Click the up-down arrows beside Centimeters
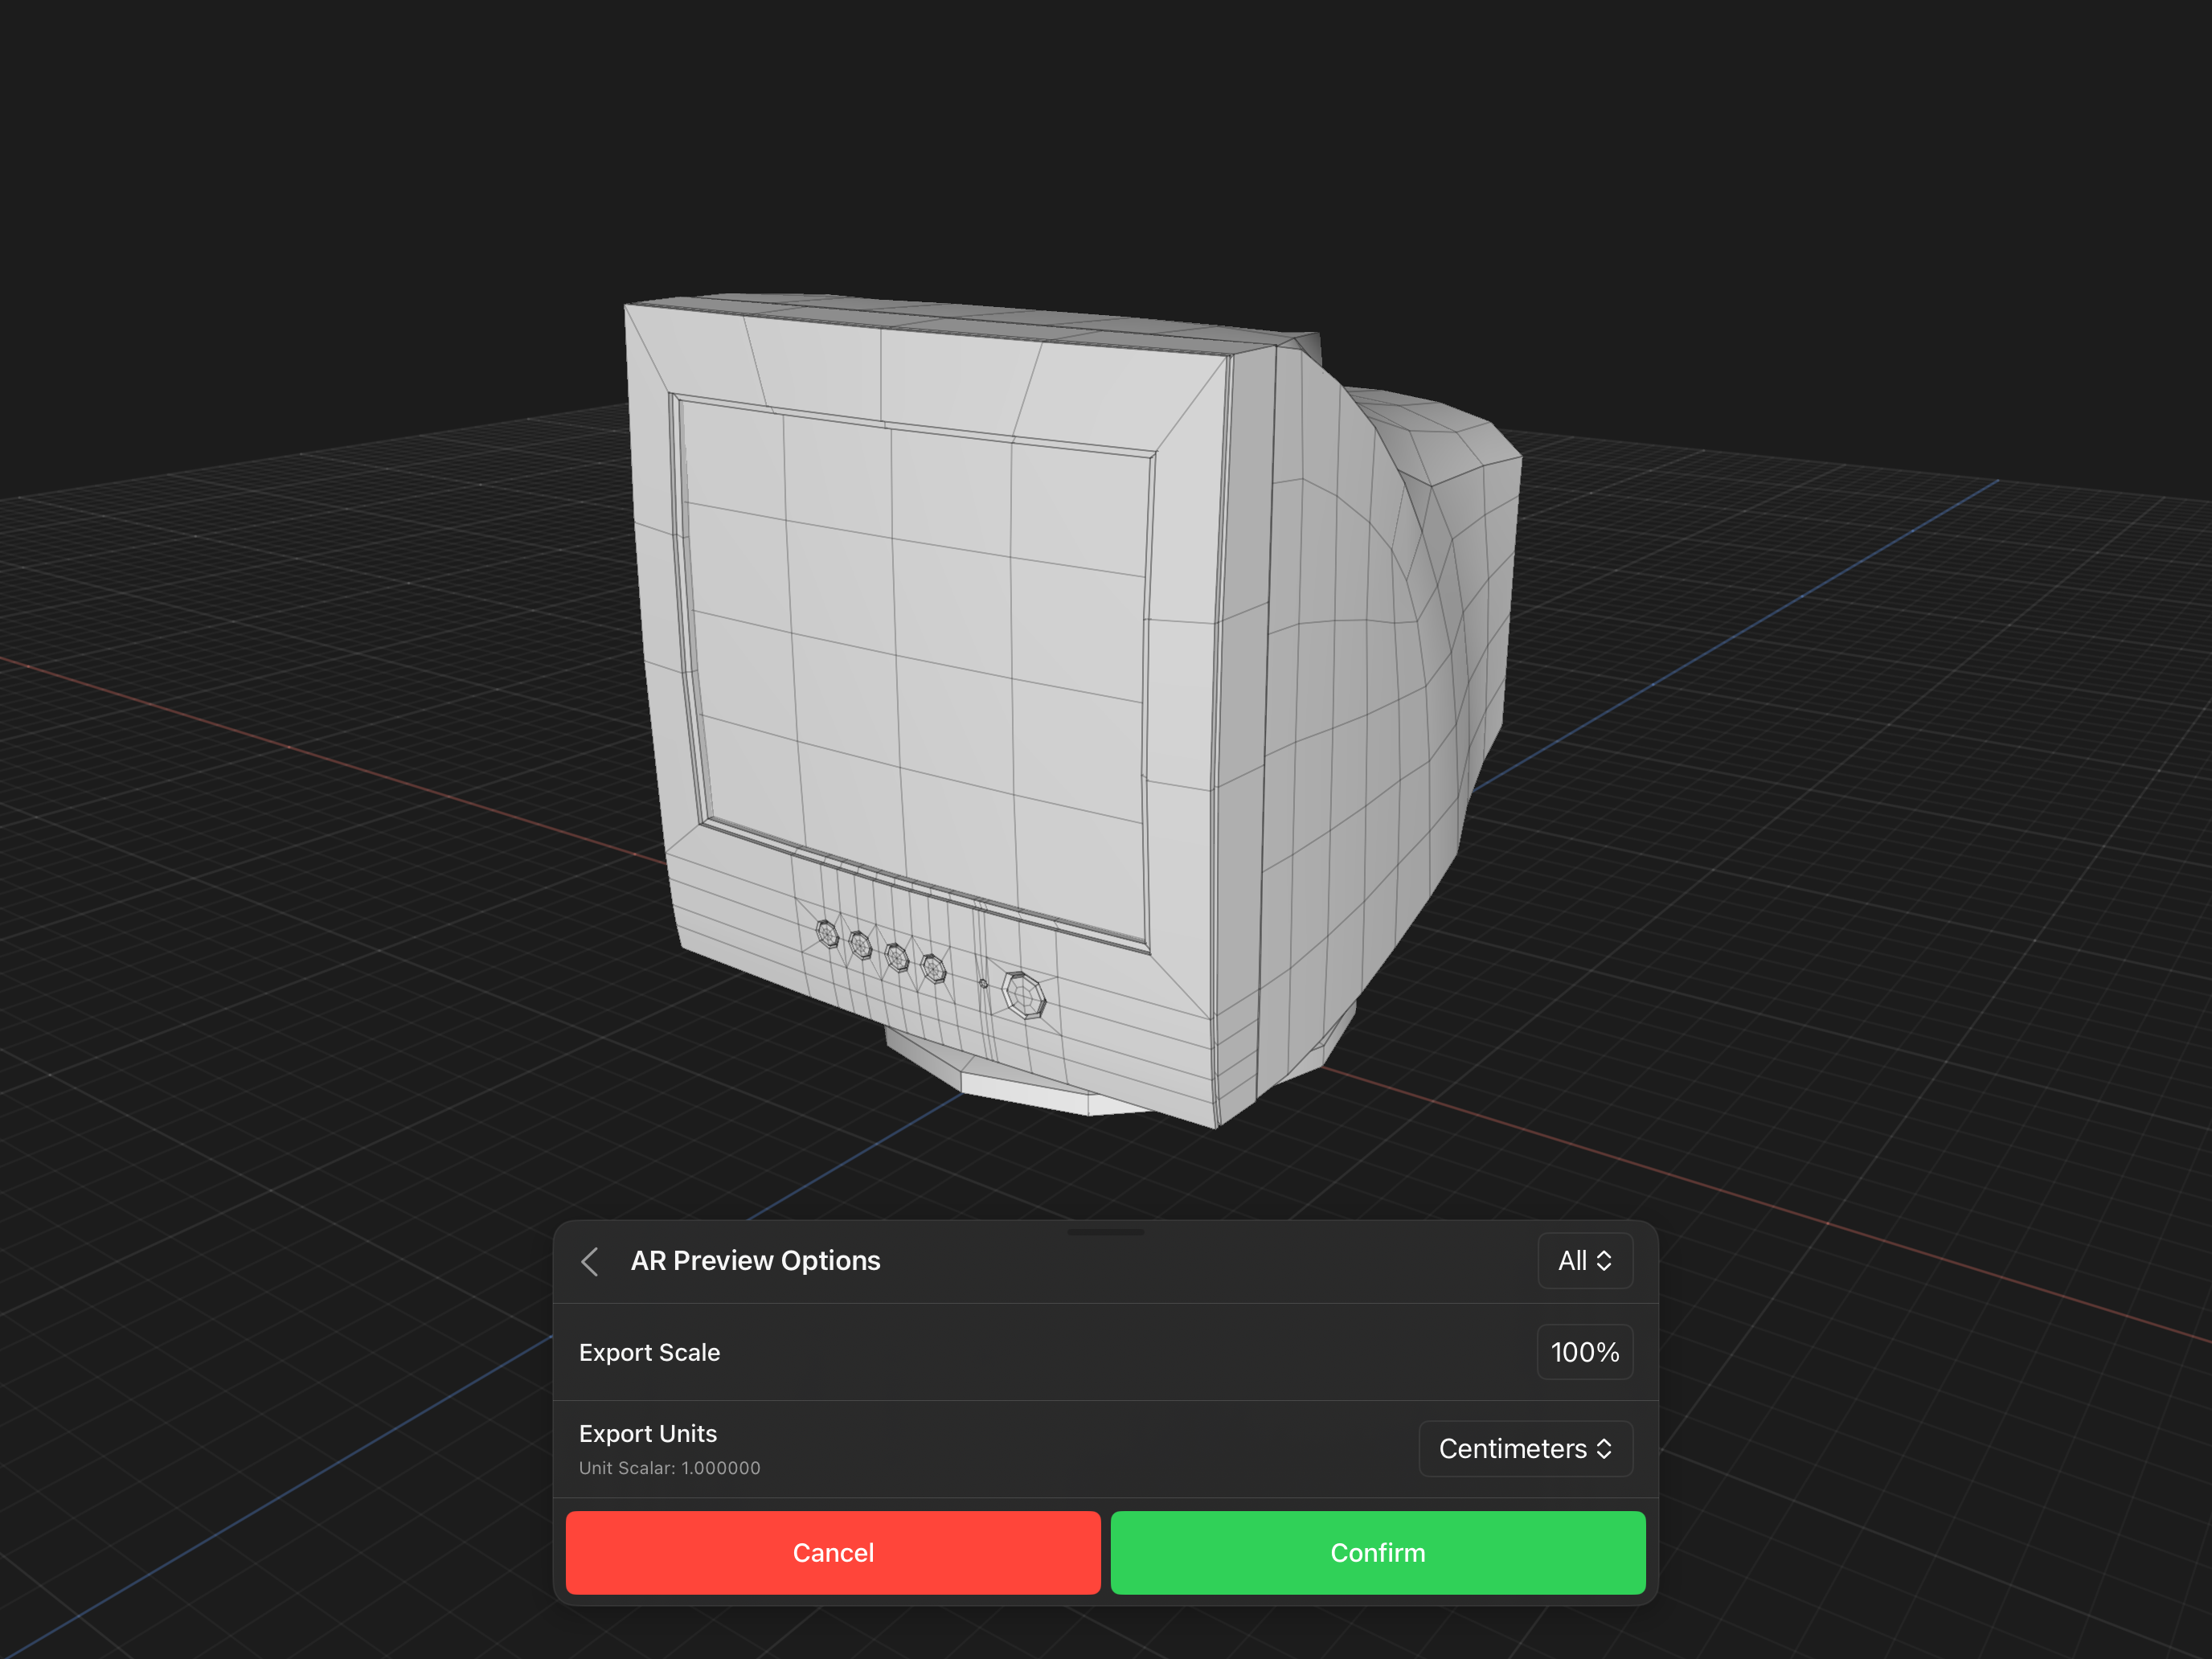This screenshot has width=2212, height=1659. (1604, 1448)
